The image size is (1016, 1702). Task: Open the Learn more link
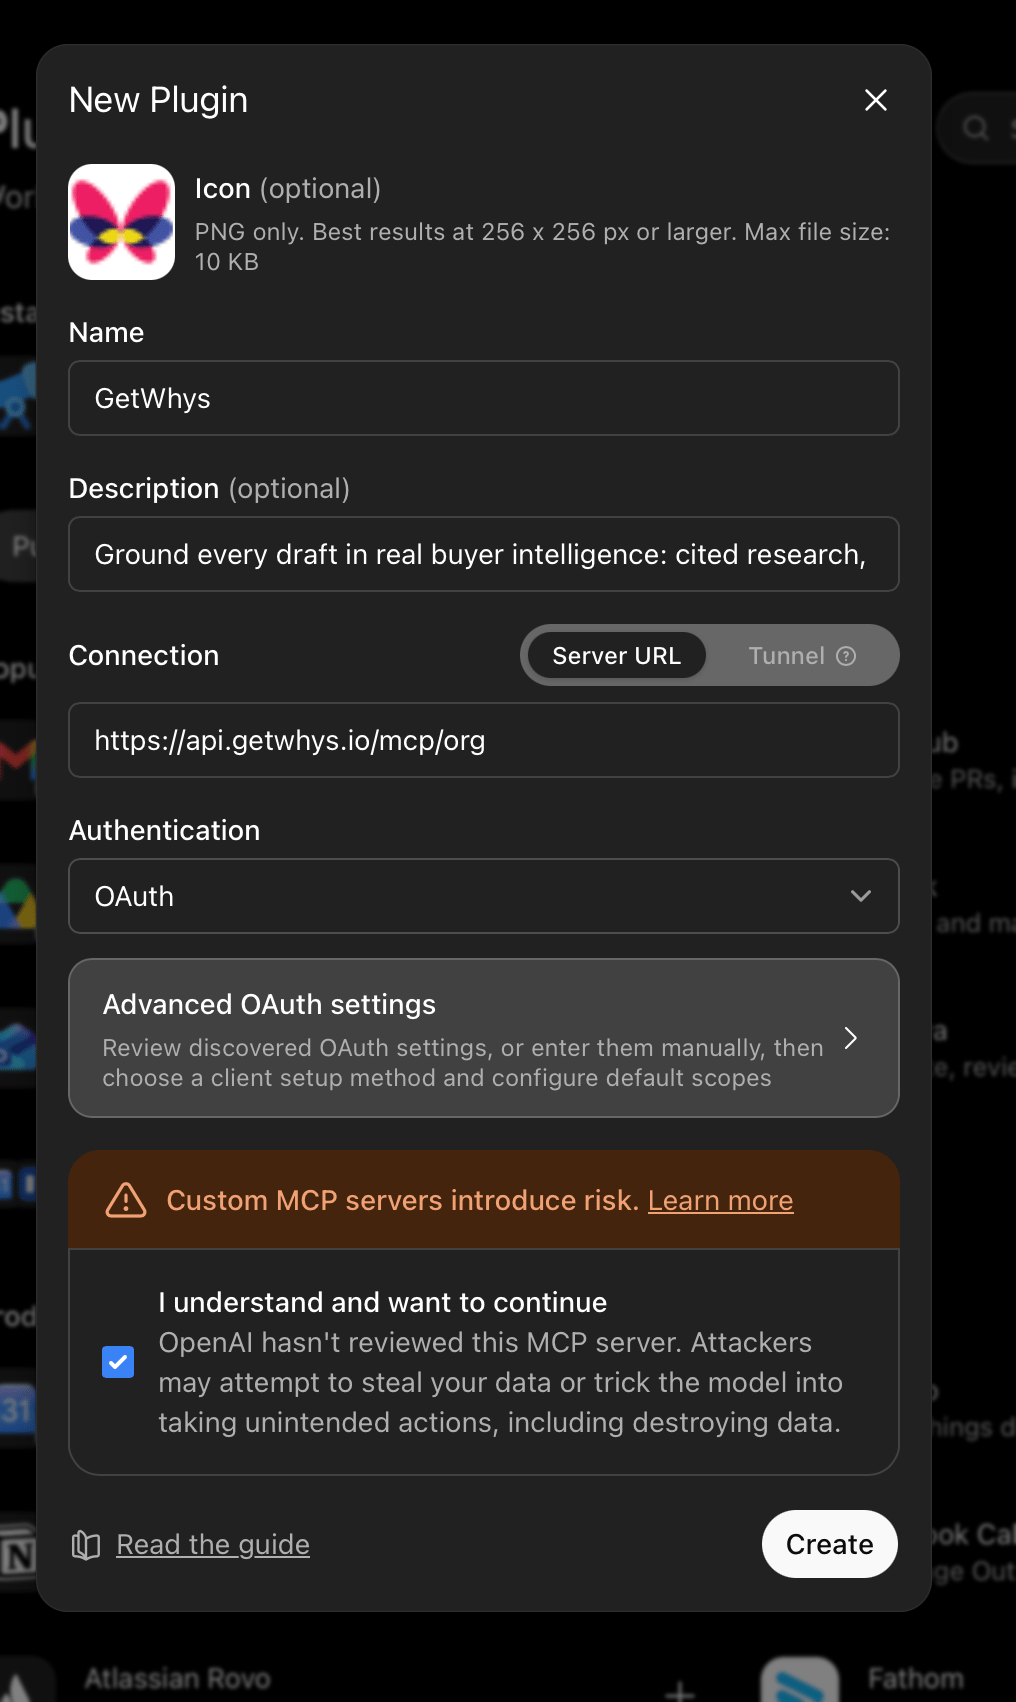[x=720, y=1200]
